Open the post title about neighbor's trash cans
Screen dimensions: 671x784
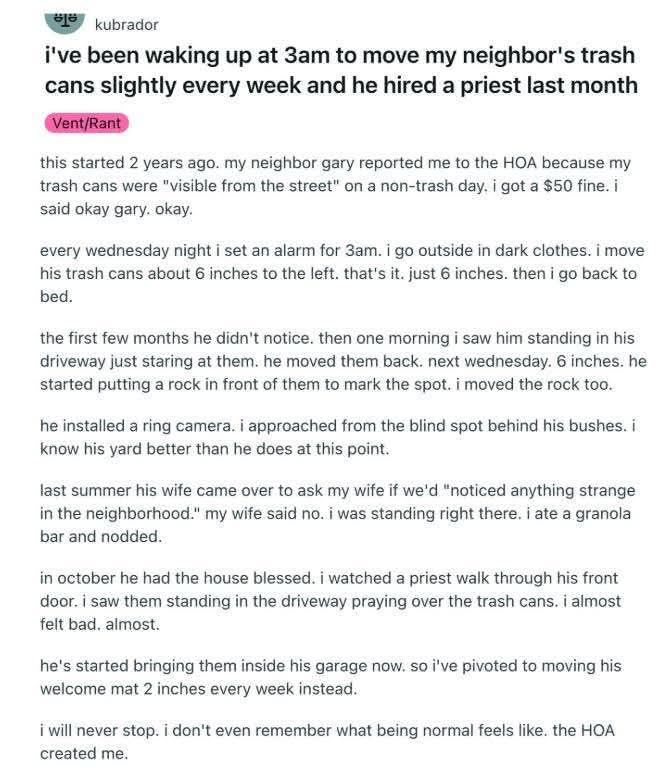pyautogui.click(x=341, y=69)
